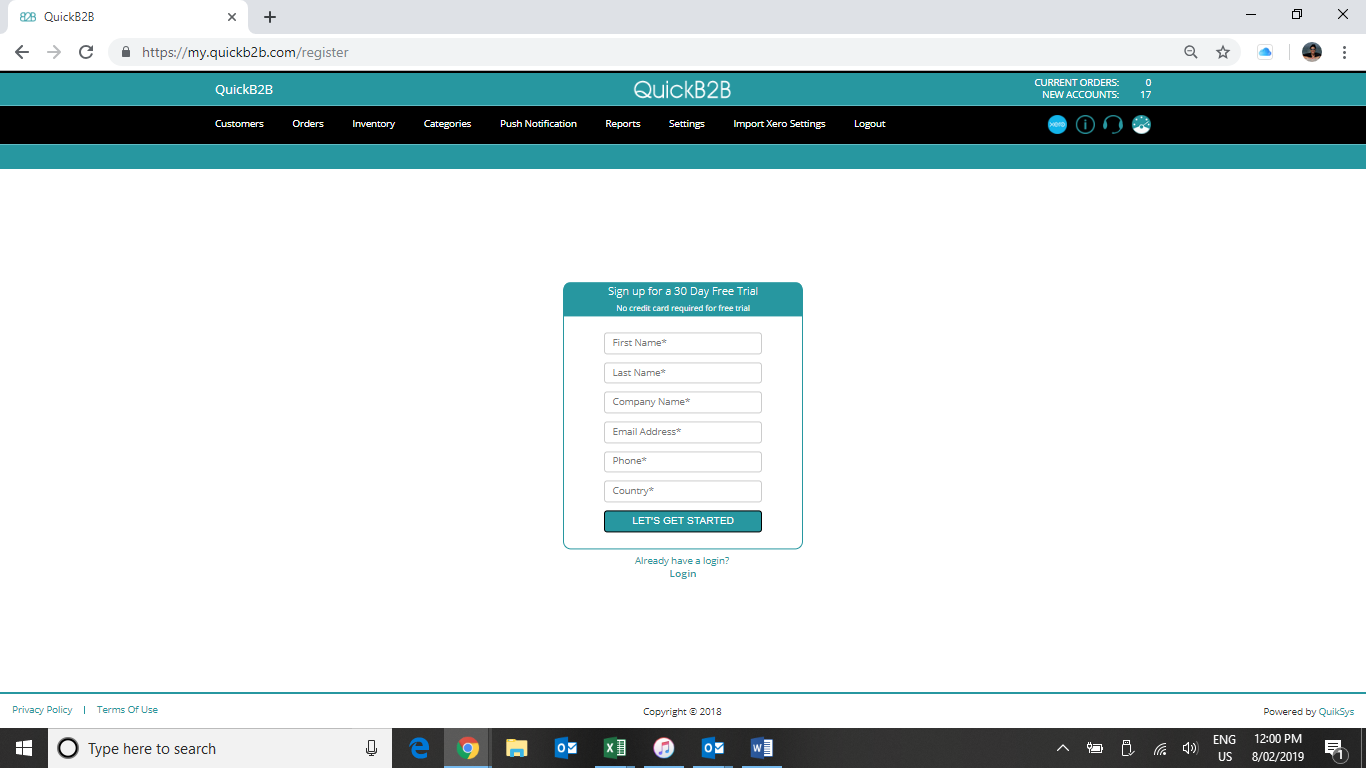
Task: Click the First Name field
Action: (x=683, y=343)
